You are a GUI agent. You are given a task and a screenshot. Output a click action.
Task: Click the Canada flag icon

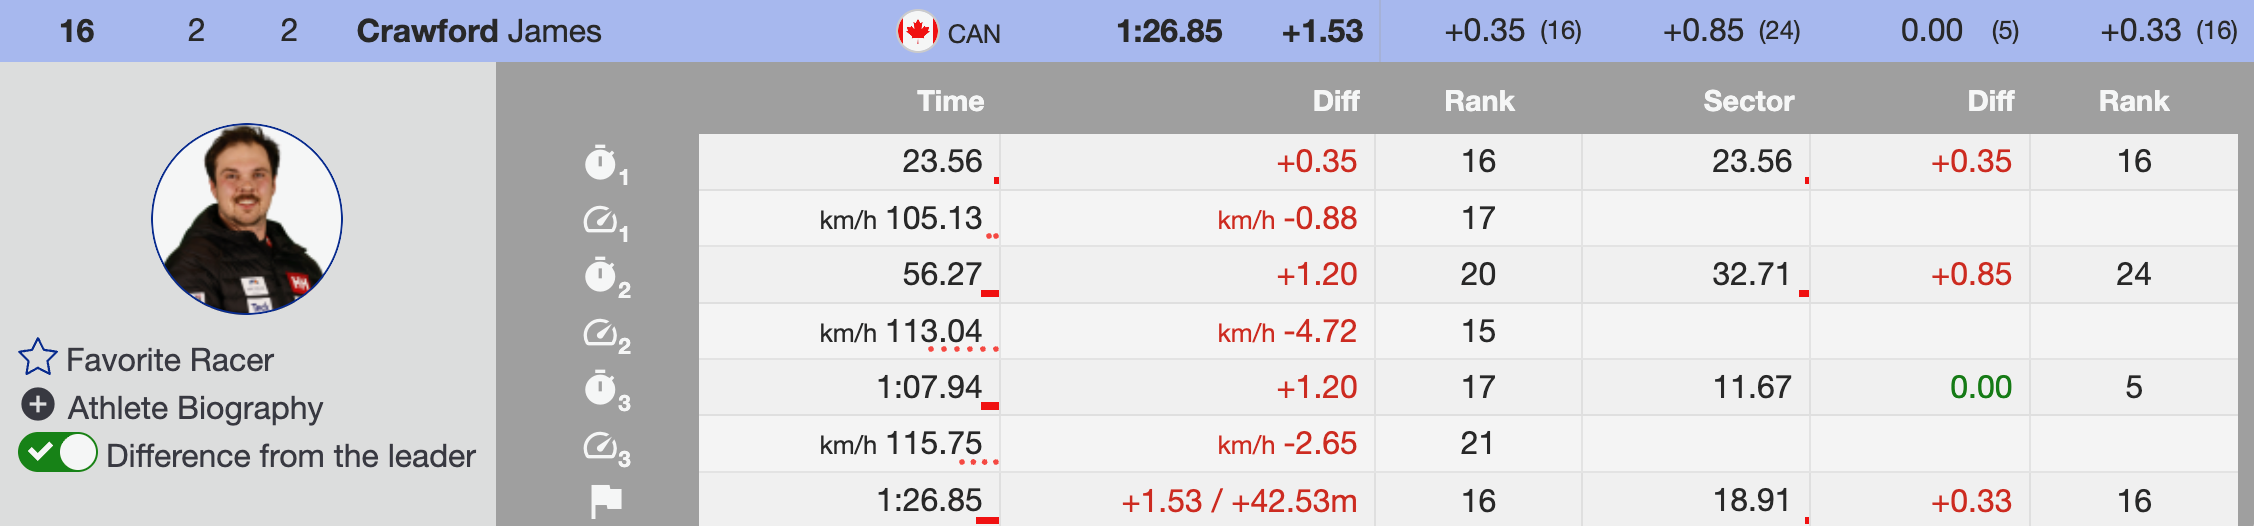pos(917,31)
